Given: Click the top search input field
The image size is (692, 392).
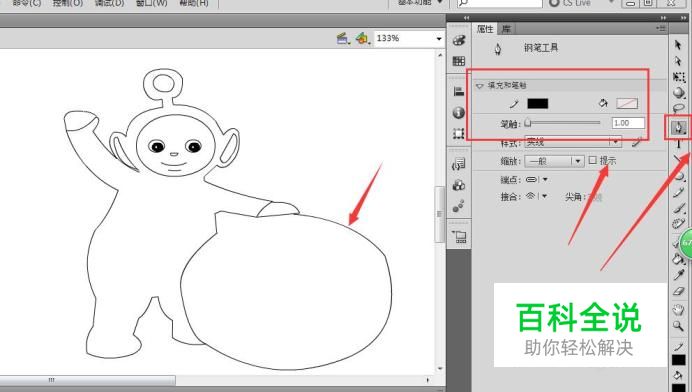Looking at the screenshot, I should 500,3.
